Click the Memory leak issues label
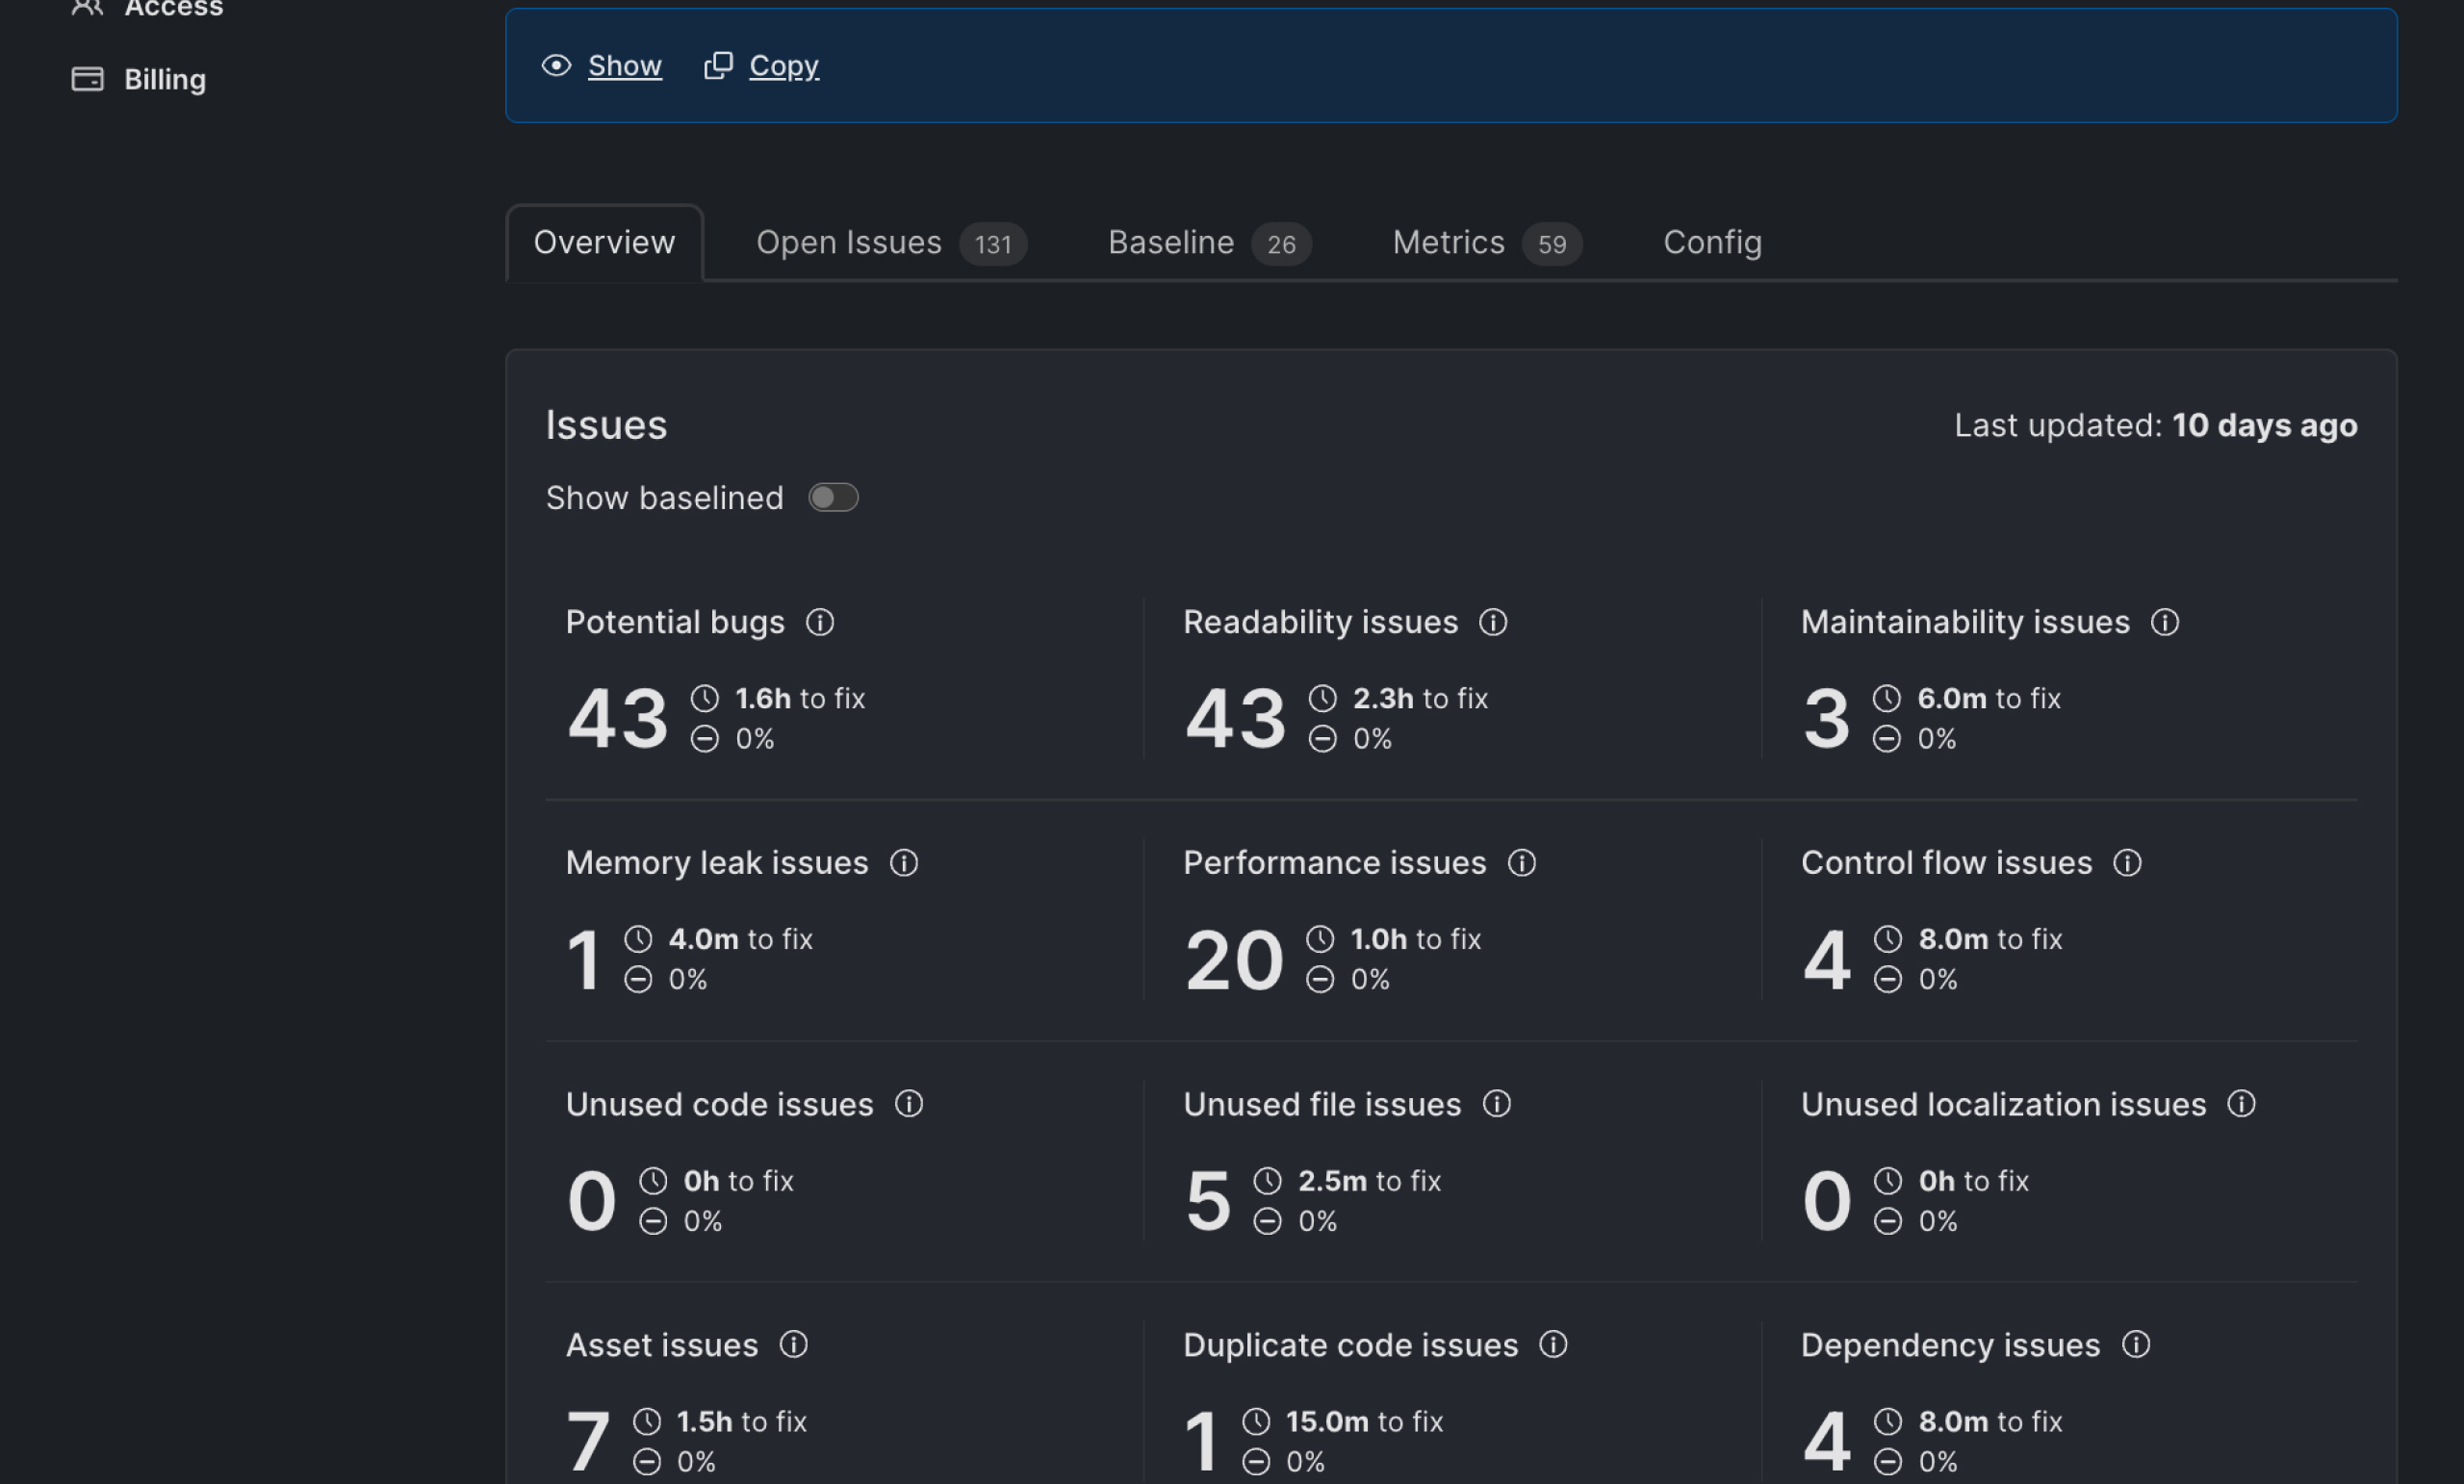Viewport: 2464px width, 1484px height. pyautogui.click(x=717, y=862)
